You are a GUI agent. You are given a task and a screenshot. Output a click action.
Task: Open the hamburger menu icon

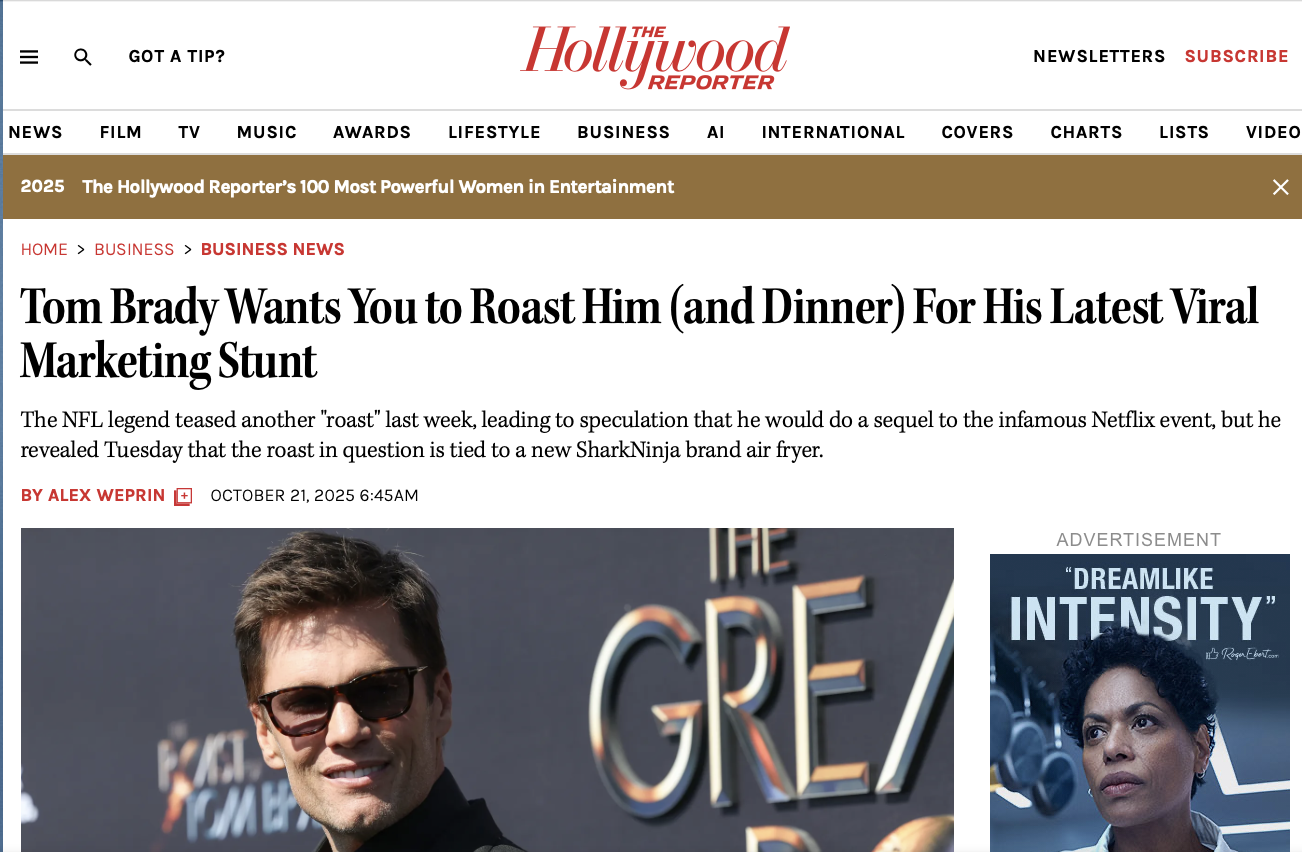point(29,57)
